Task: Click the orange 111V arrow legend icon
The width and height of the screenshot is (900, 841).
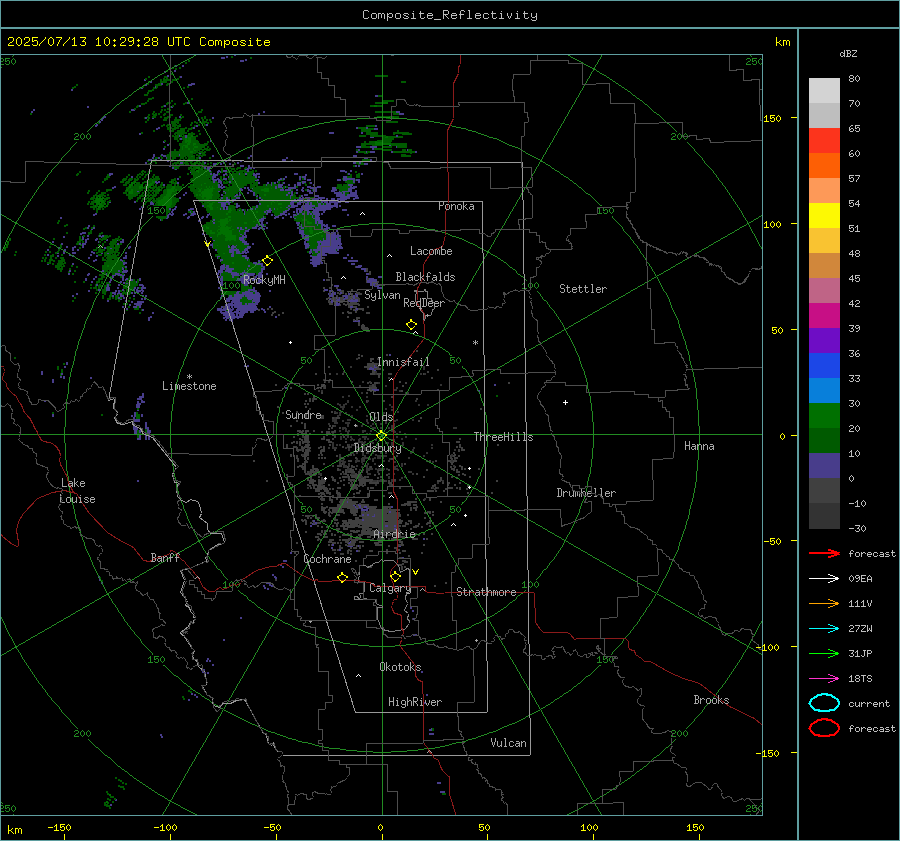Action: (x=824, y=603)
